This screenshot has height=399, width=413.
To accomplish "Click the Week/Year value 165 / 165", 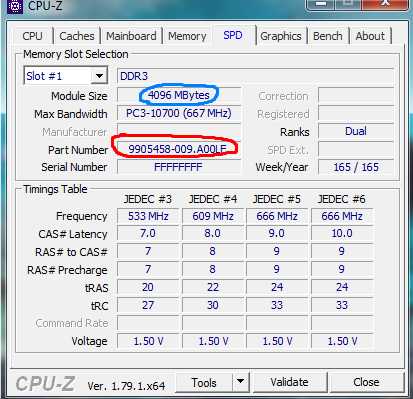I will [356, 167].
